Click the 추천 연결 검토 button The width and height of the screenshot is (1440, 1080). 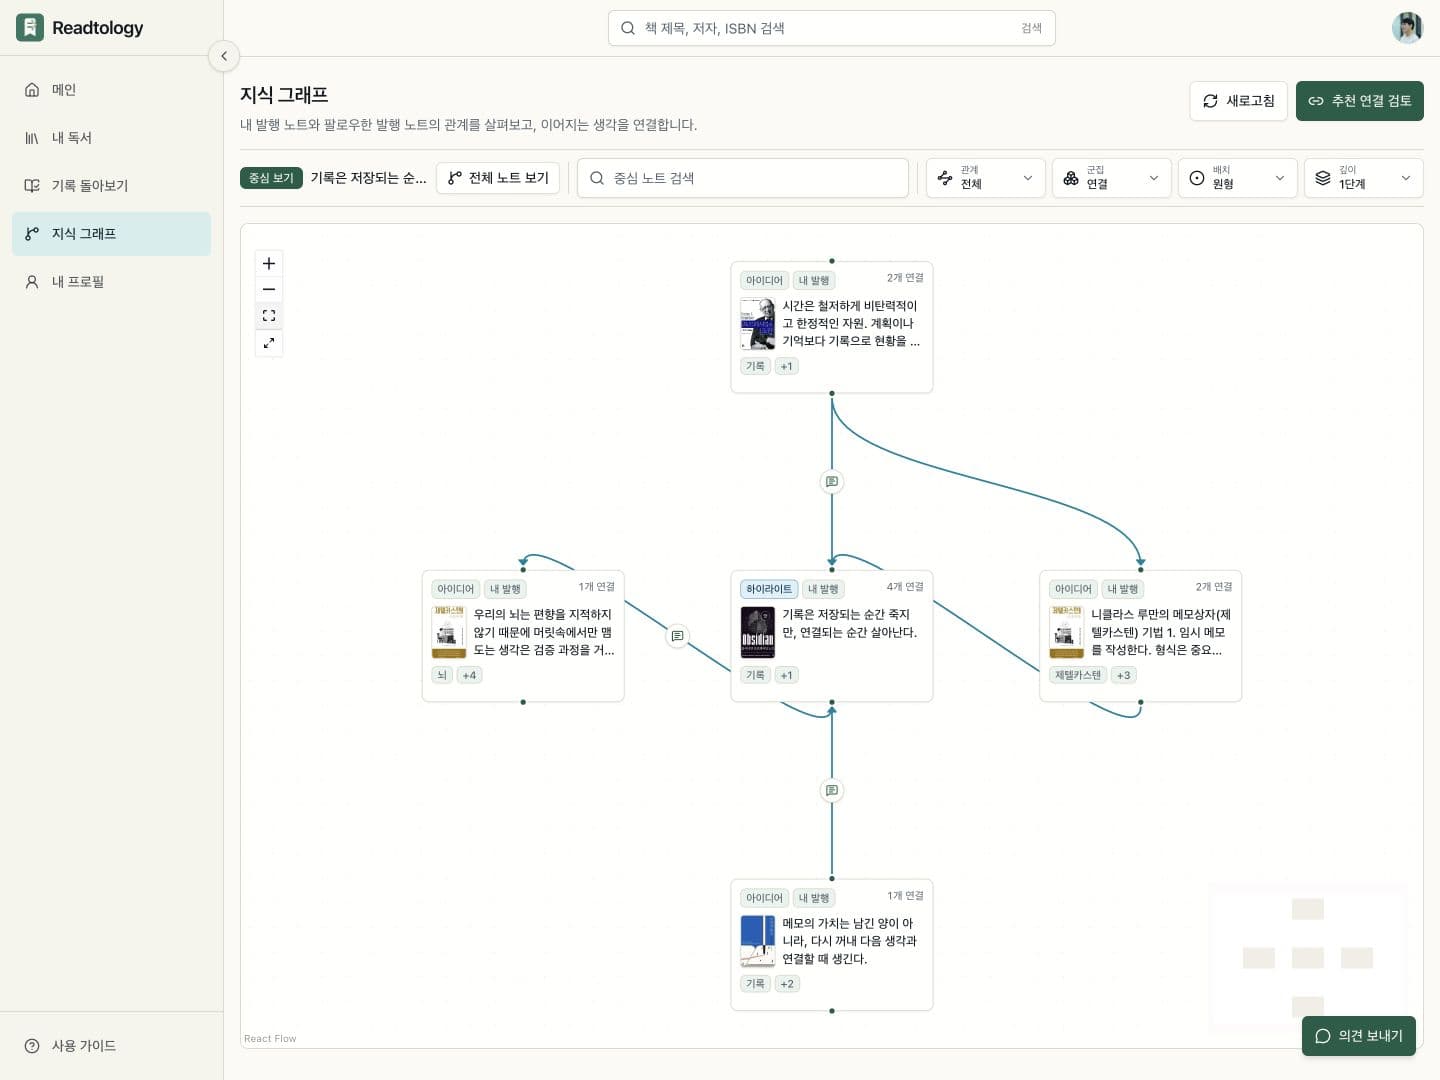[x=1360, y=101]
